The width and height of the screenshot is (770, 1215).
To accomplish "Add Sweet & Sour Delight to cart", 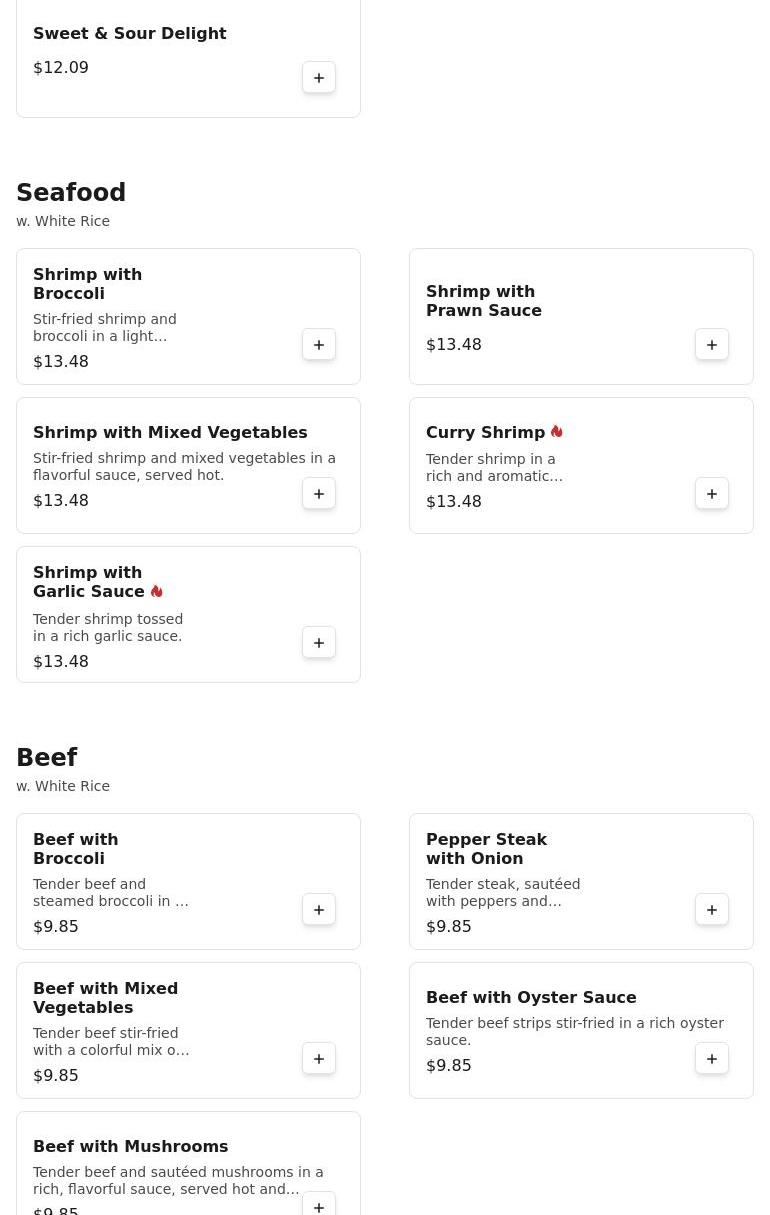I will (x=319, y=78).
